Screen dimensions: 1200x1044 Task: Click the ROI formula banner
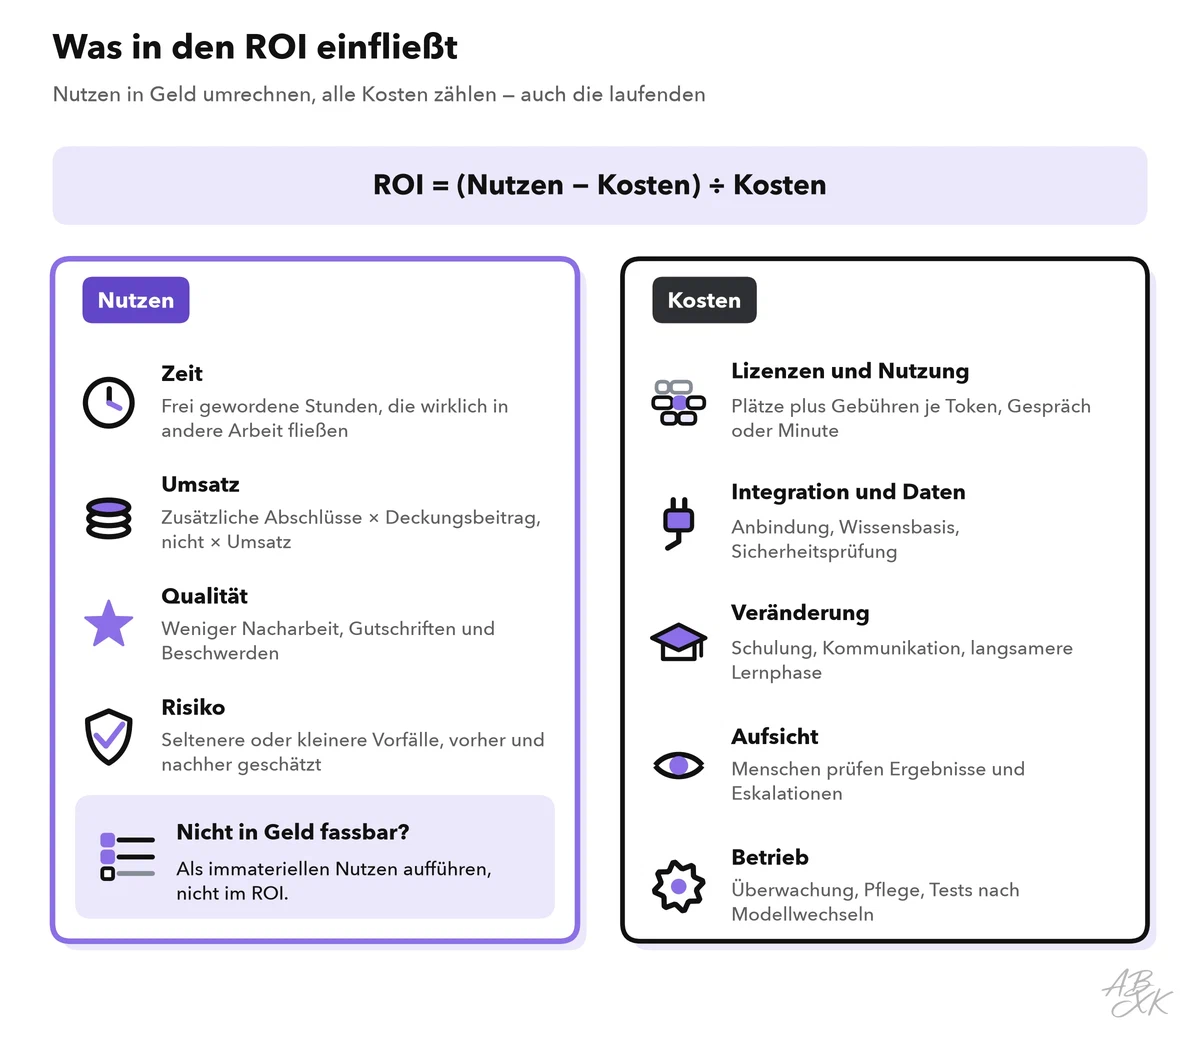(600, 185)
